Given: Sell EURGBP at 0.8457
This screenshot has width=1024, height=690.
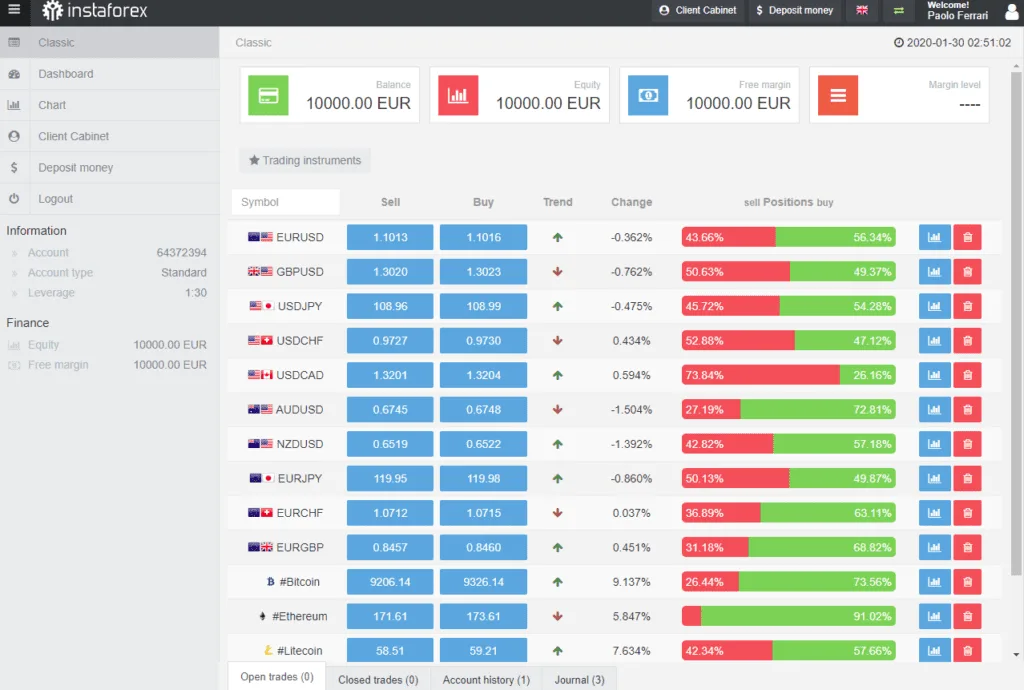Looking at the screenshot, I should pos(390,547).
